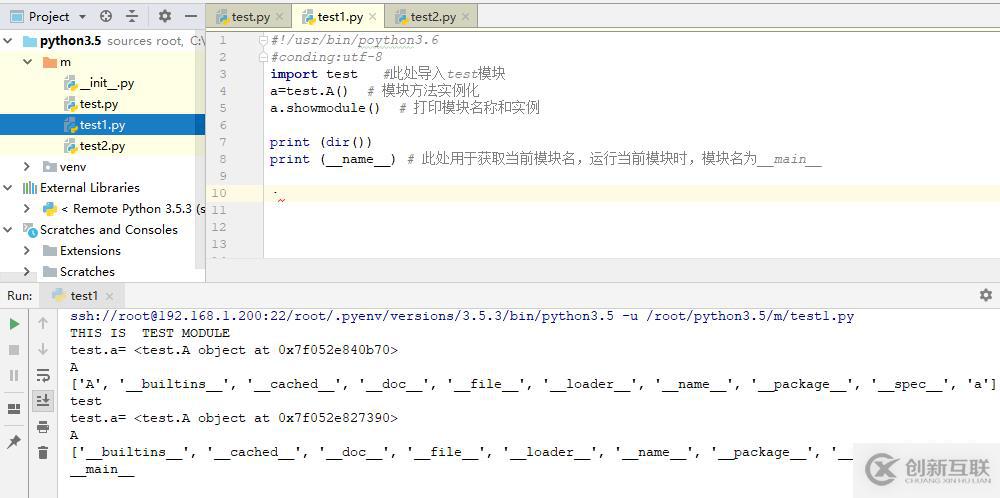Click the ssh command line in console

(462, 316)
